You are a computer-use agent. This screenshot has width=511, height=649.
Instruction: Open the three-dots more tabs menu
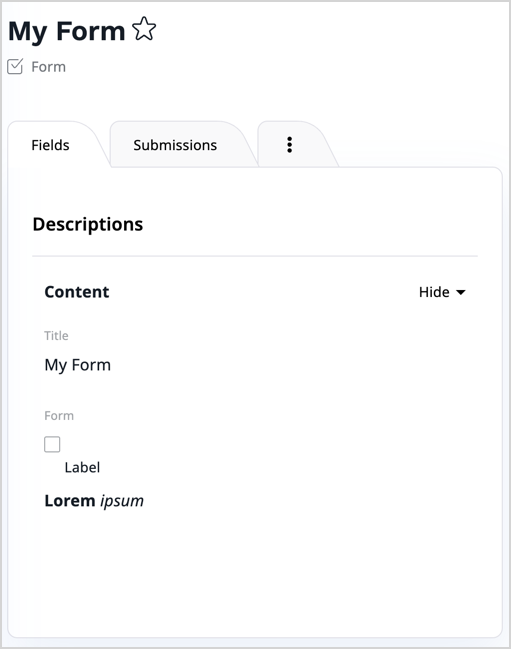click(290, 145)
